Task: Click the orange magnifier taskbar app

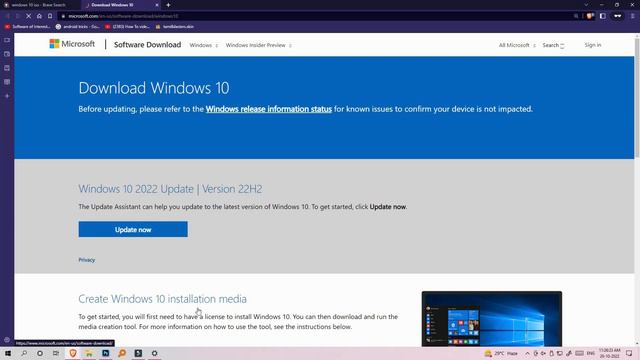Action: coord(122,353)
